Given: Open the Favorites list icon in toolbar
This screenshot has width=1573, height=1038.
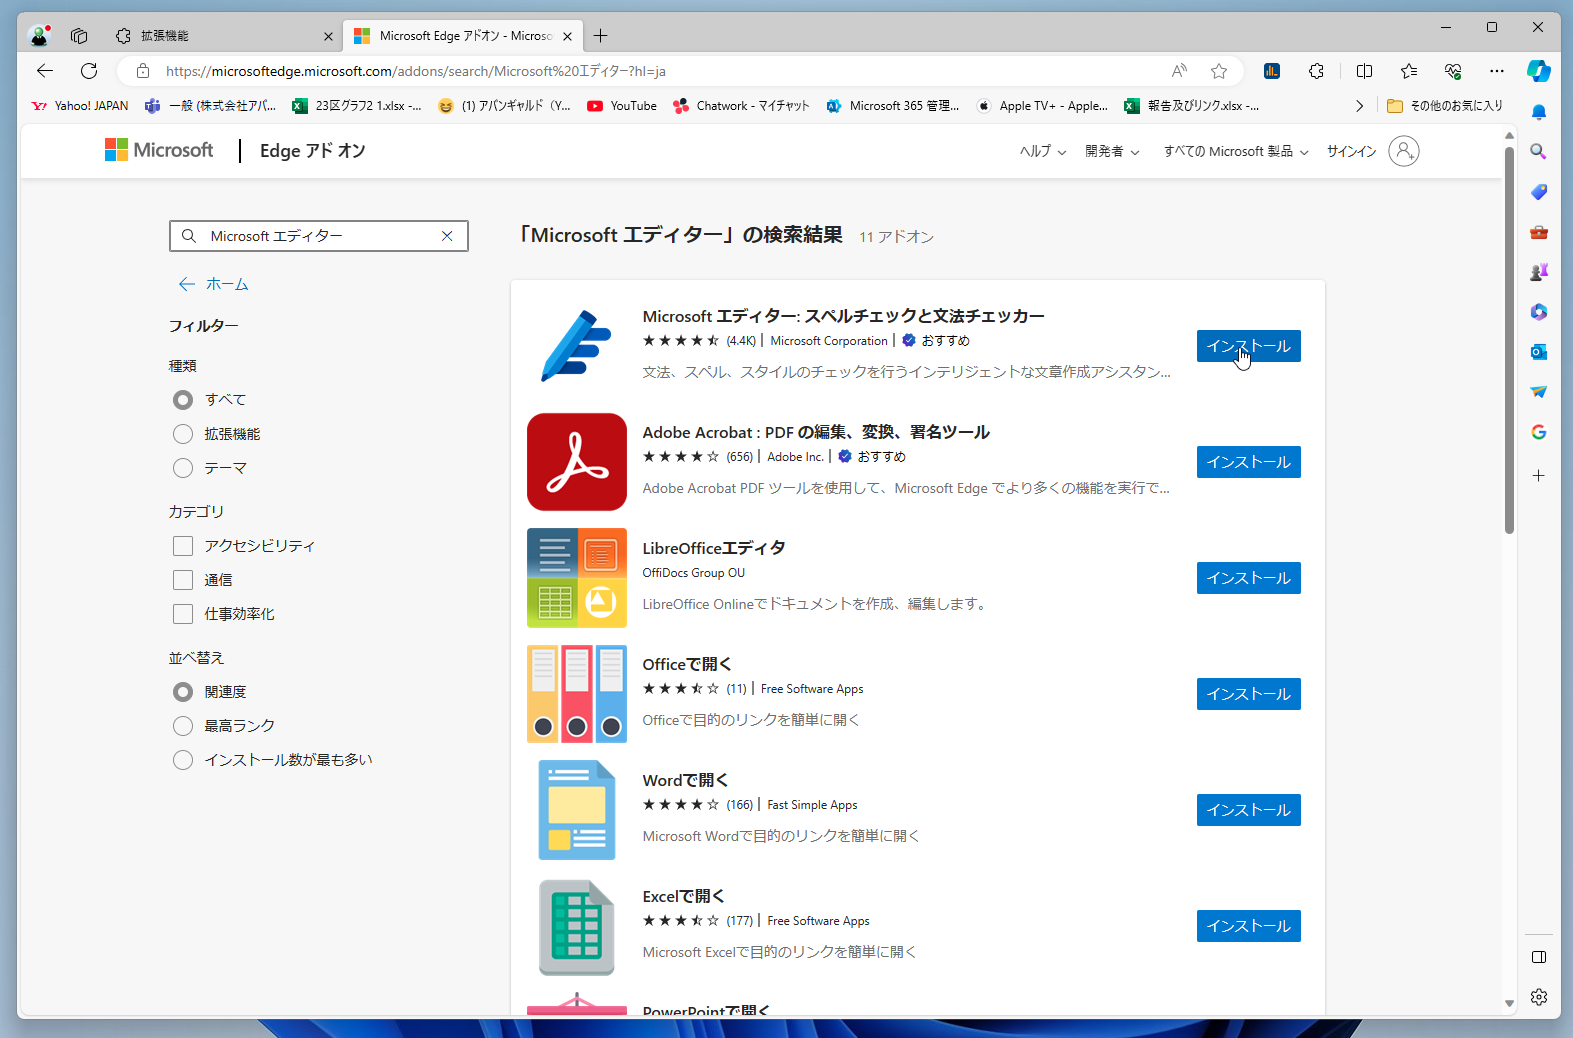Looking at the screenshot, I should pyautogui.click(x=1409, y=71).
